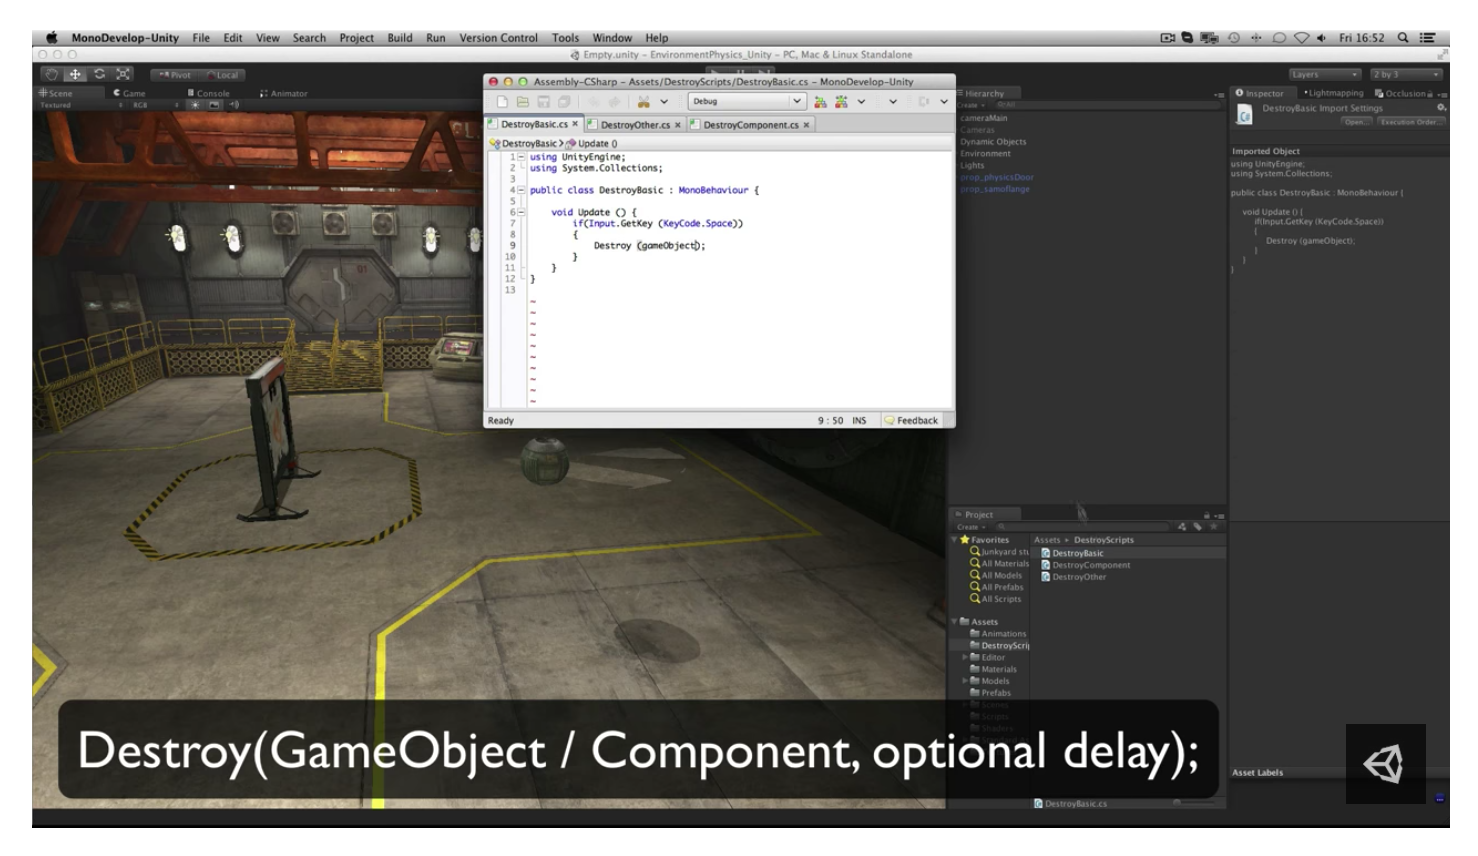Close the DestroyBasic.cs tab
Image resolution: width=1478 pixels, height=856 pixels.
click(575, 124)
